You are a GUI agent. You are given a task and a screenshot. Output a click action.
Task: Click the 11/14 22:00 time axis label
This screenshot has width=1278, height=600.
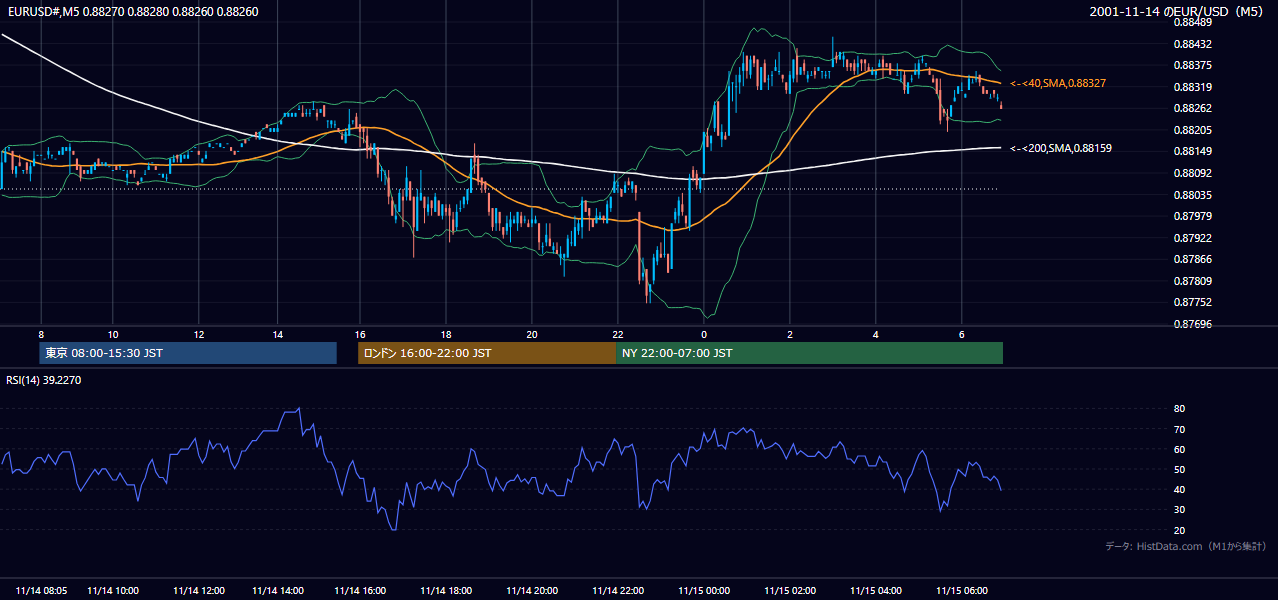click(x=618, y=590)
